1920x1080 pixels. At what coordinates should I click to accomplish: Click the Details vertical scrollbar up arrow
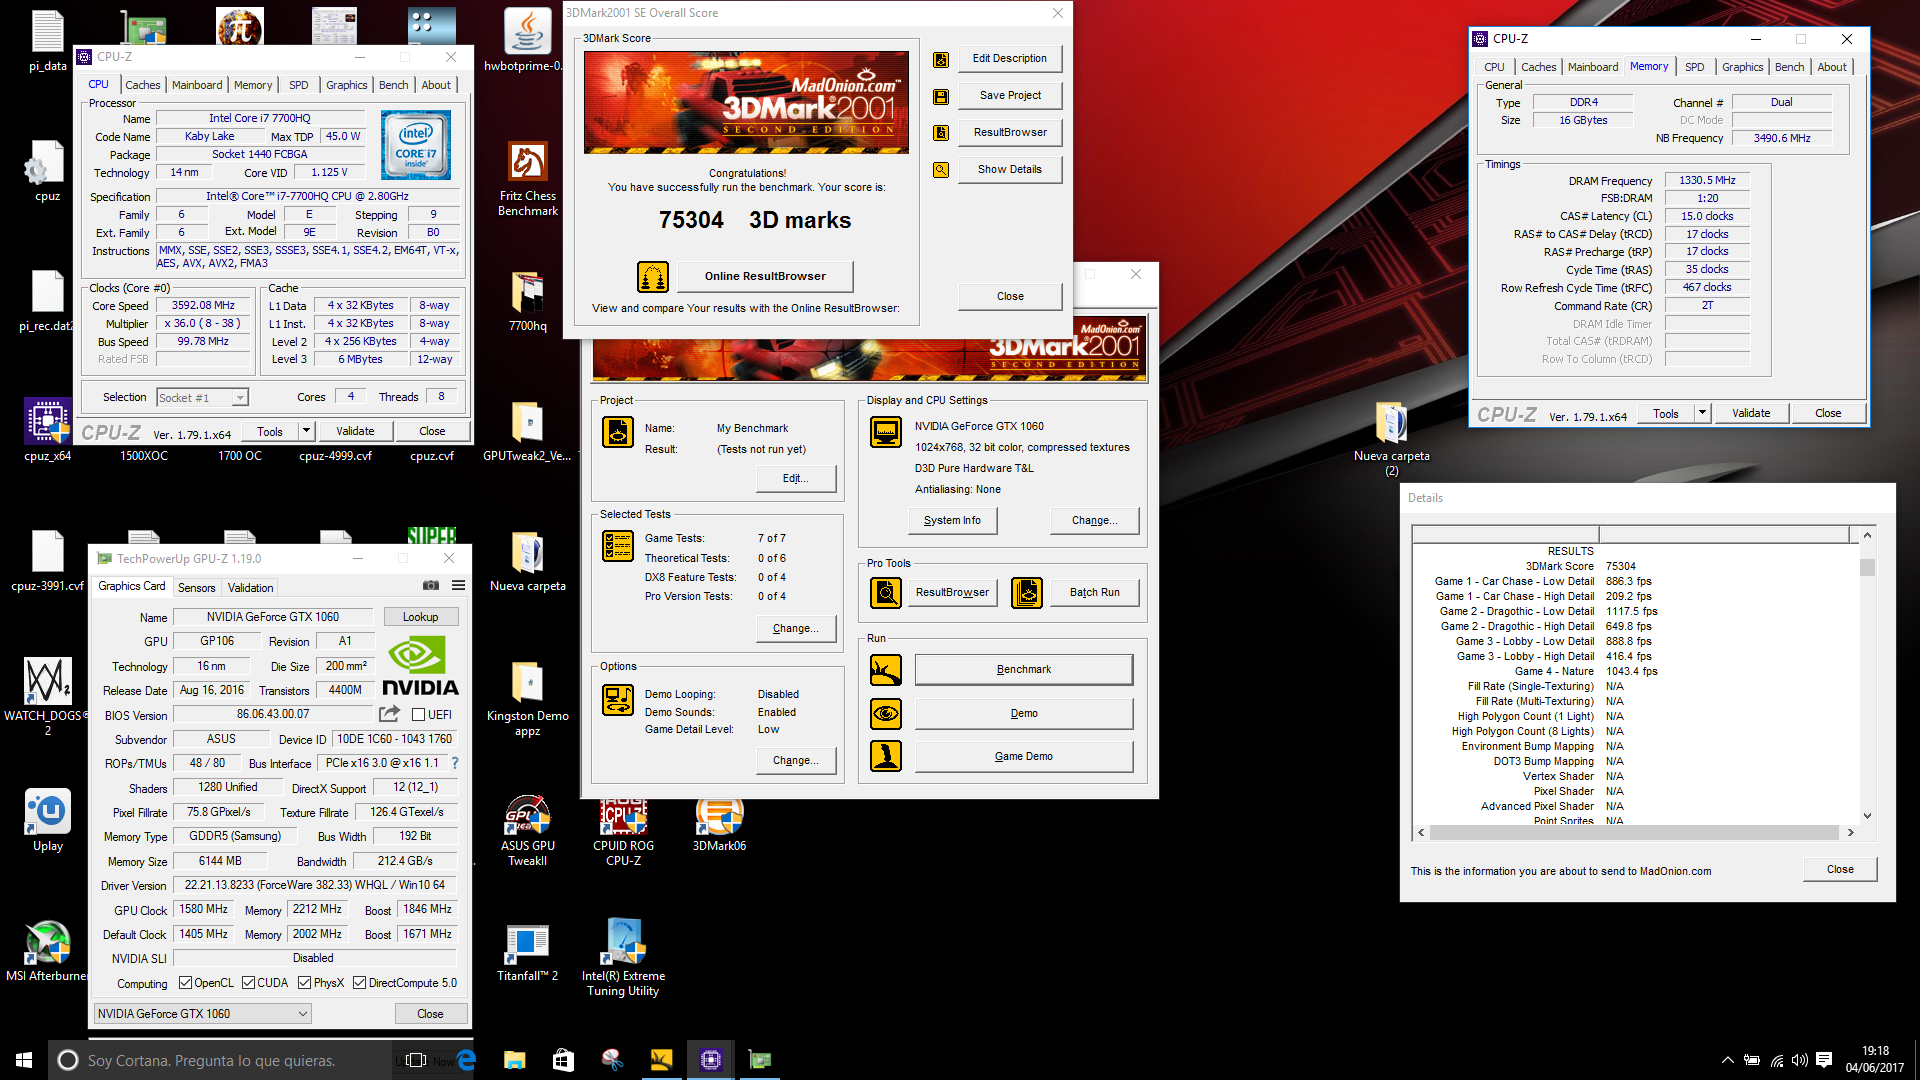(x=1866, y=536)
